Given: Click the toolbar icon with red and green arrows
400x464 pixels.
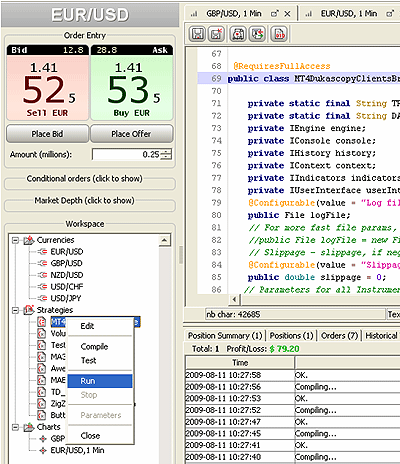Looking at the screenshot, I should [257, 34].
